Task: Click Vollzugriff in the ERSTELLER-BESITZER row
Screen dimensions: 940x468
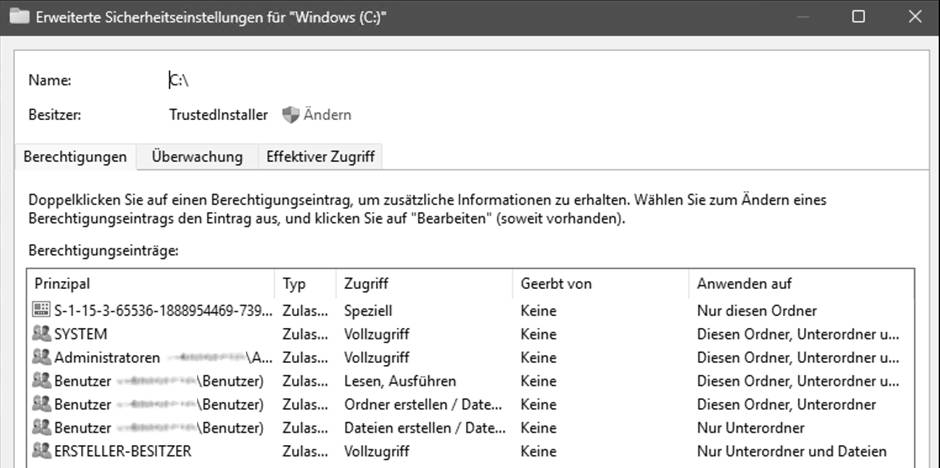Action: 376,451
